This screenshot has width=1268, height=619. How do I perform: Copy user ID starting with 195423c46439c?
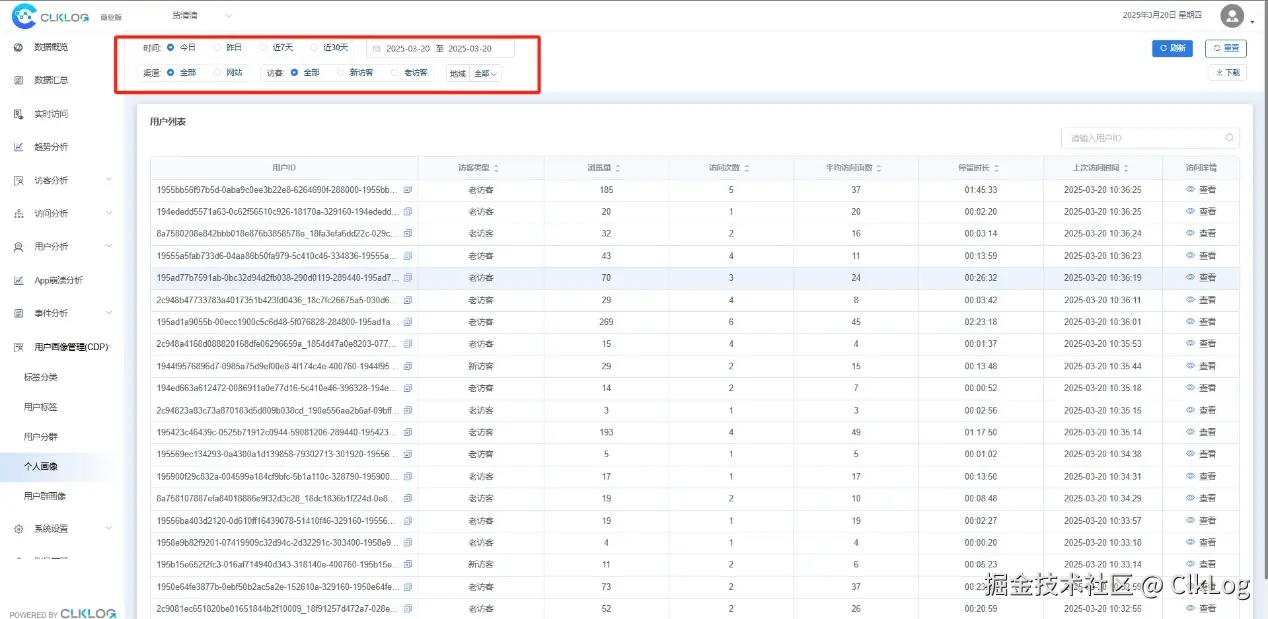coord(407,432)
